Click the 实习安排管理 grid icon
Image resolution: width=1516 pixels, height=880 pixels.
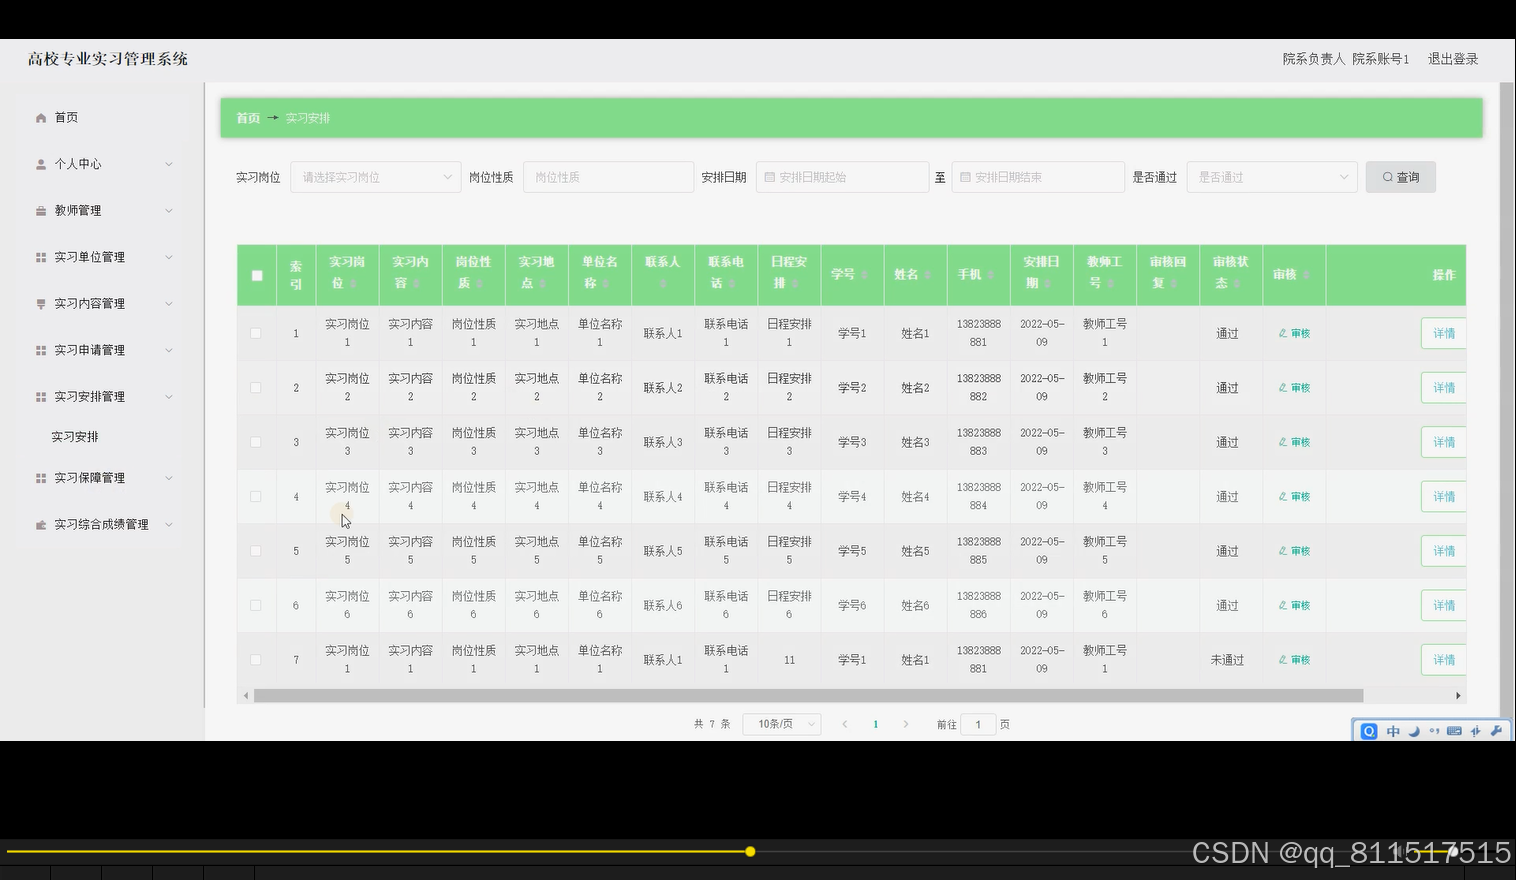point(41,397)
